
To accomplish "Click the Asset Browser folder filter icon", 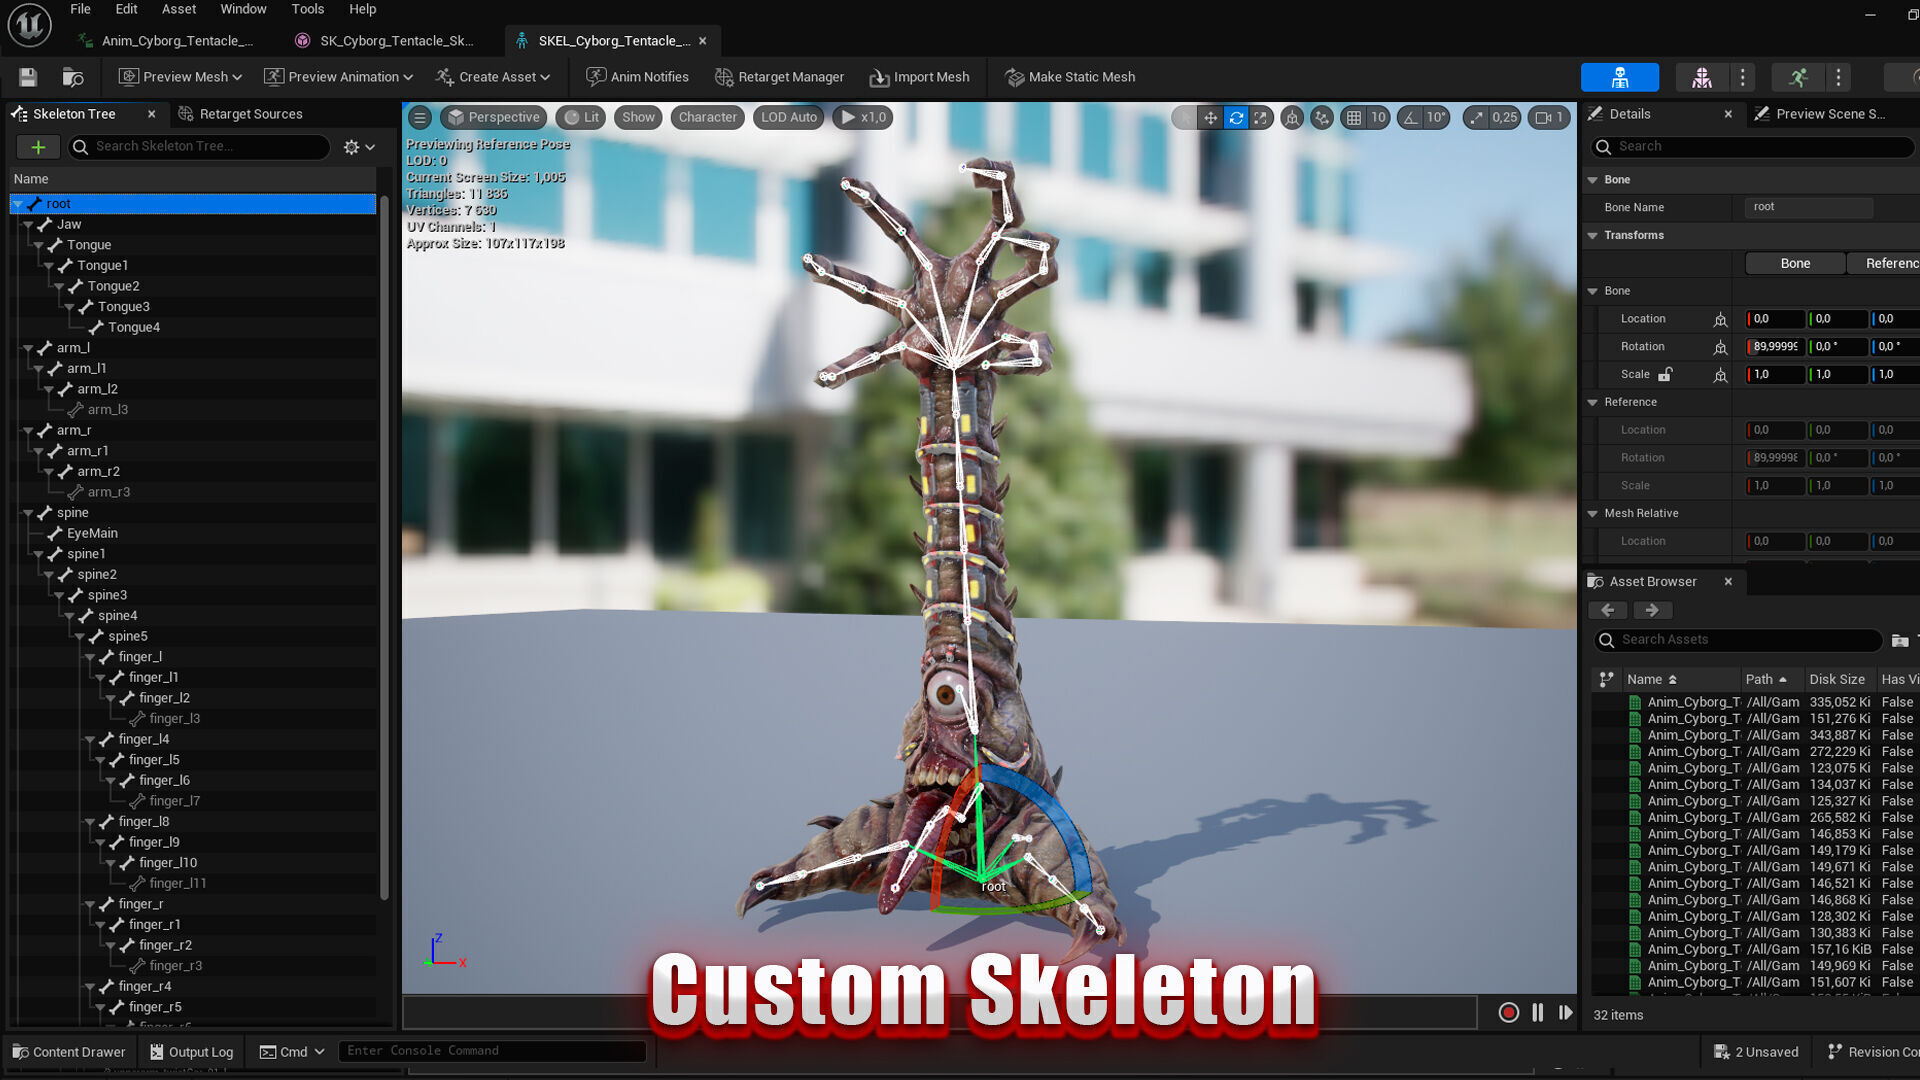I will [x=1900, y=640].
